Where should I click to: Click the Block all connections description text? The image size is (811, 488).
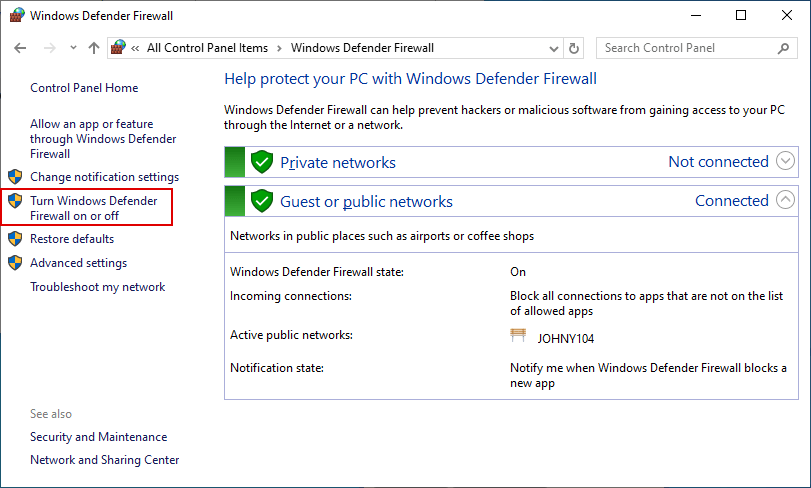coord(647,303)
